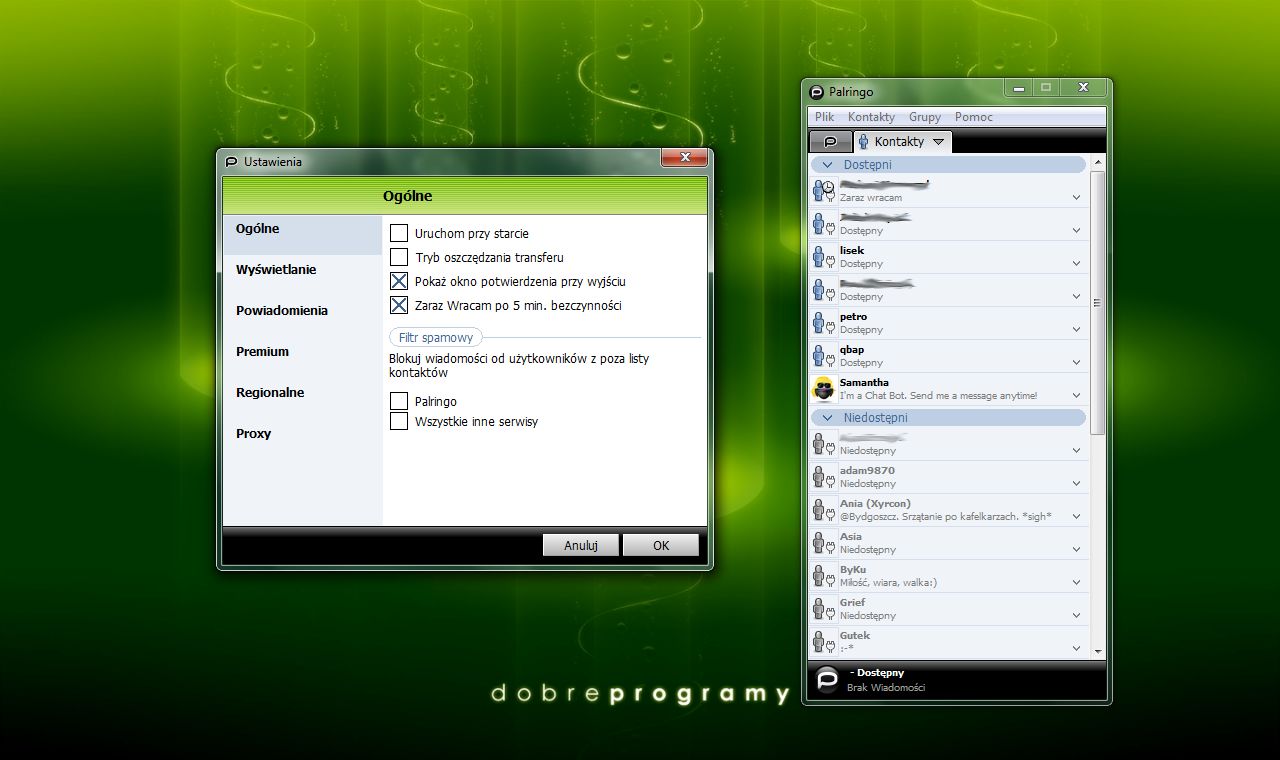Viewport: 1280px width, 760px height.
Task: Close the Ustawienia dialog
Action: coord(685,157)
